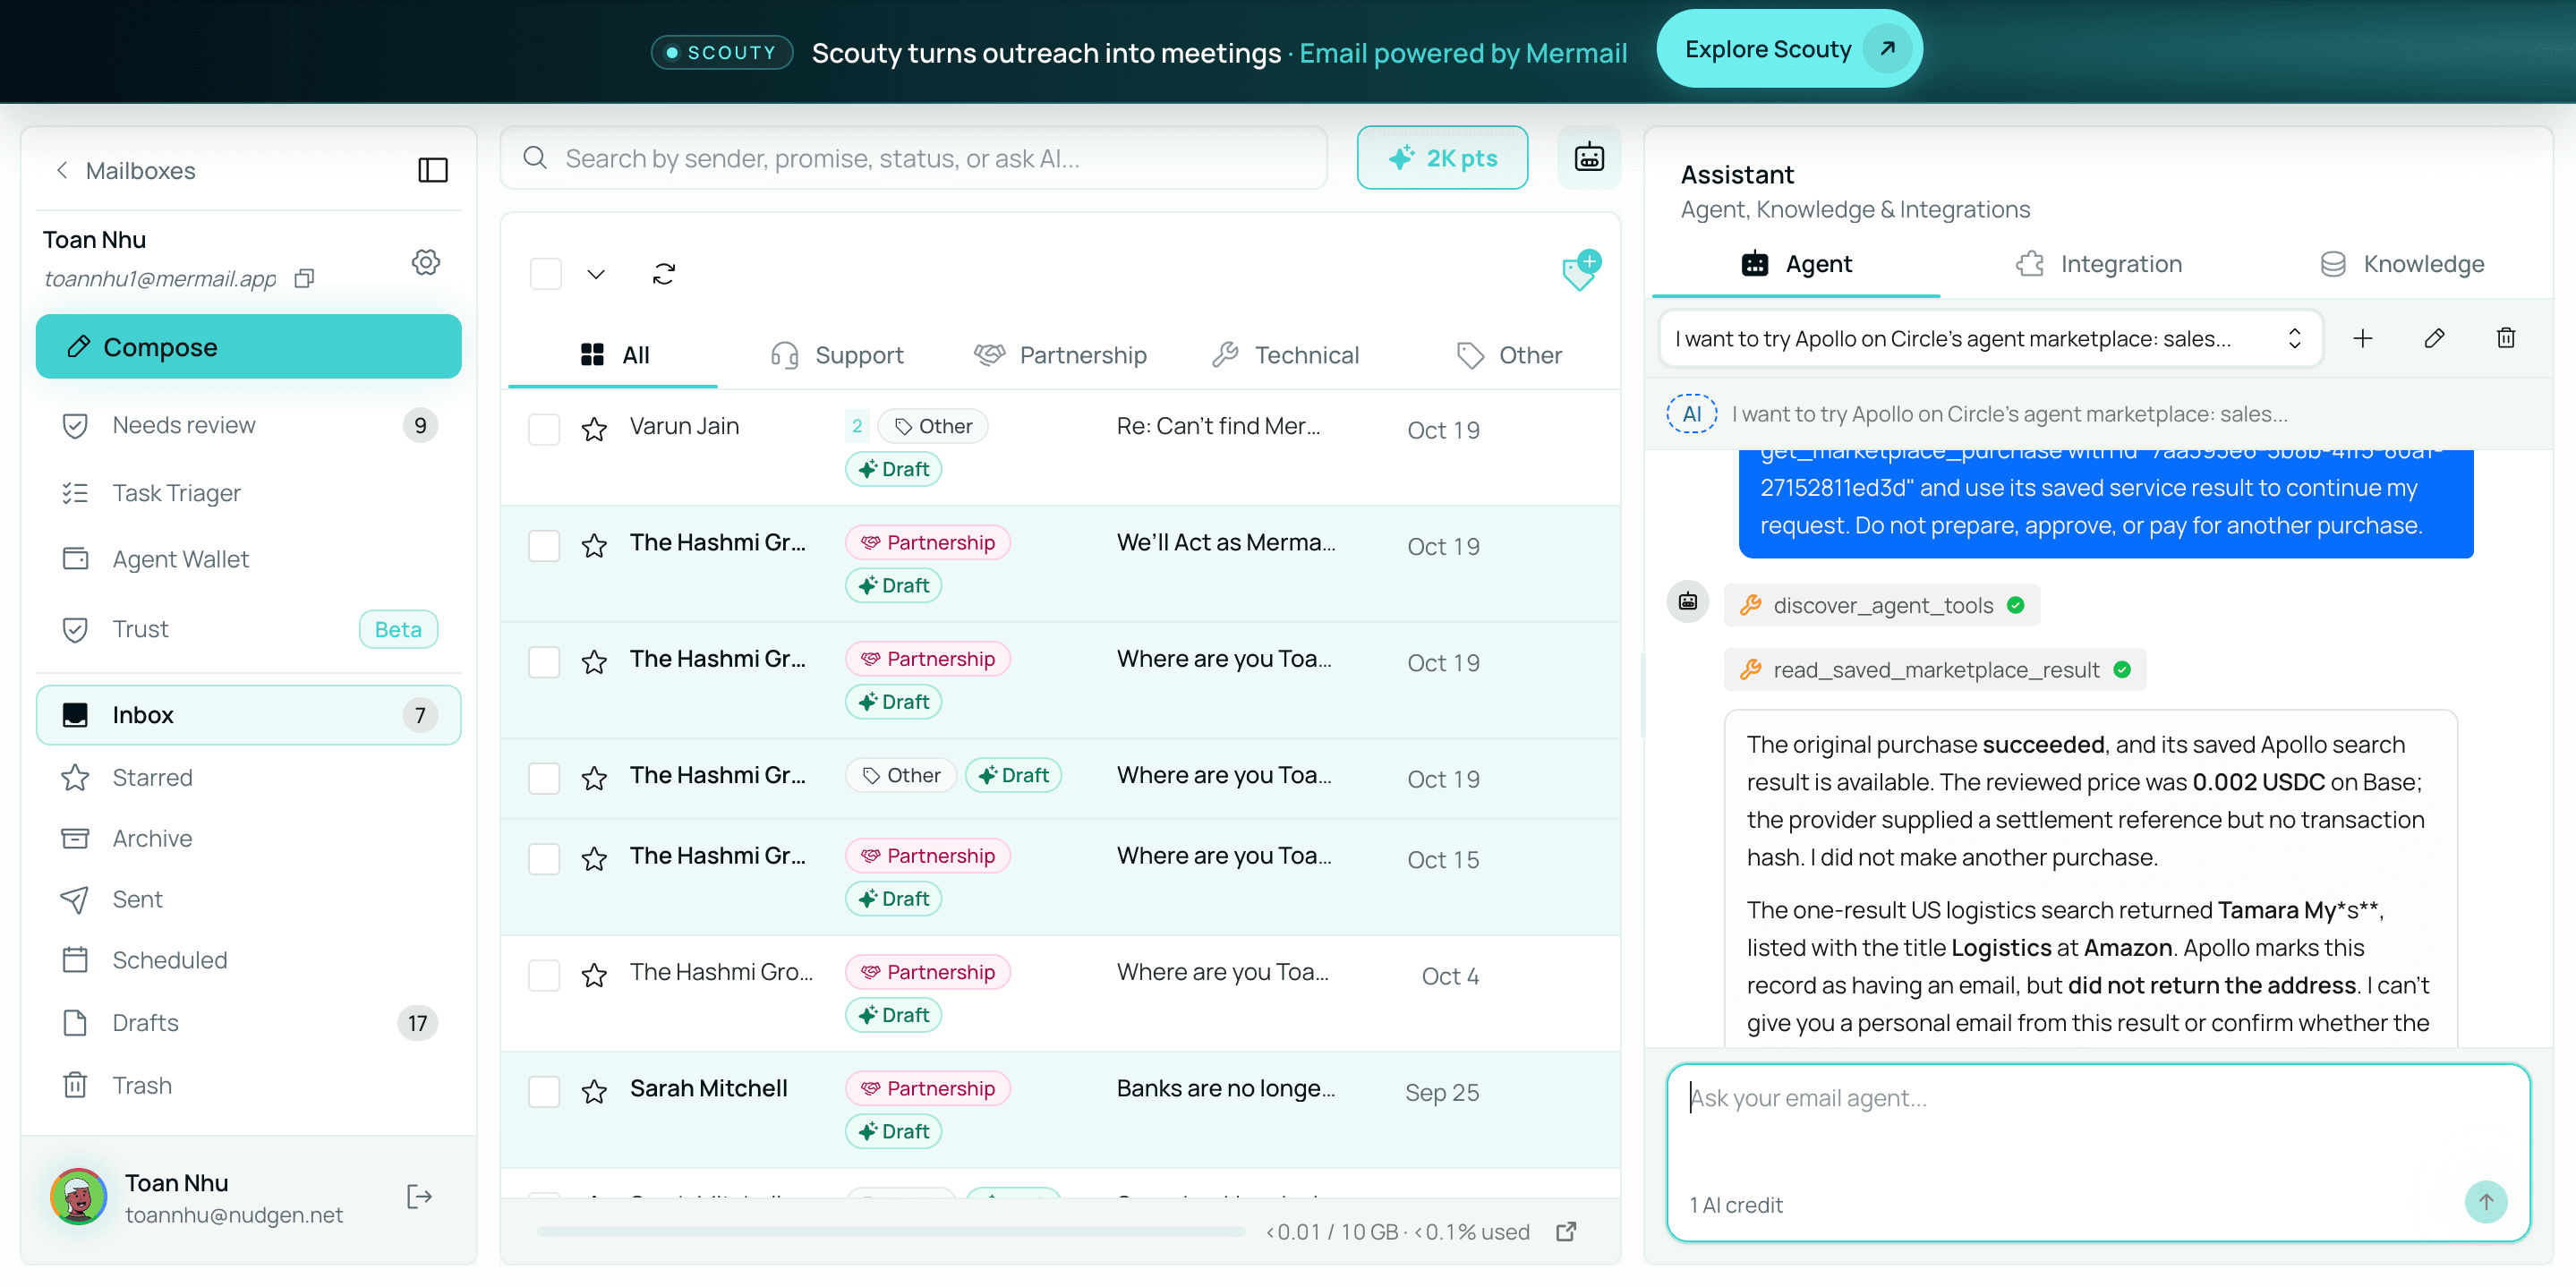Open the Needs review folder
This screenshot has height=1287, width=2576.
coord(248,426)
